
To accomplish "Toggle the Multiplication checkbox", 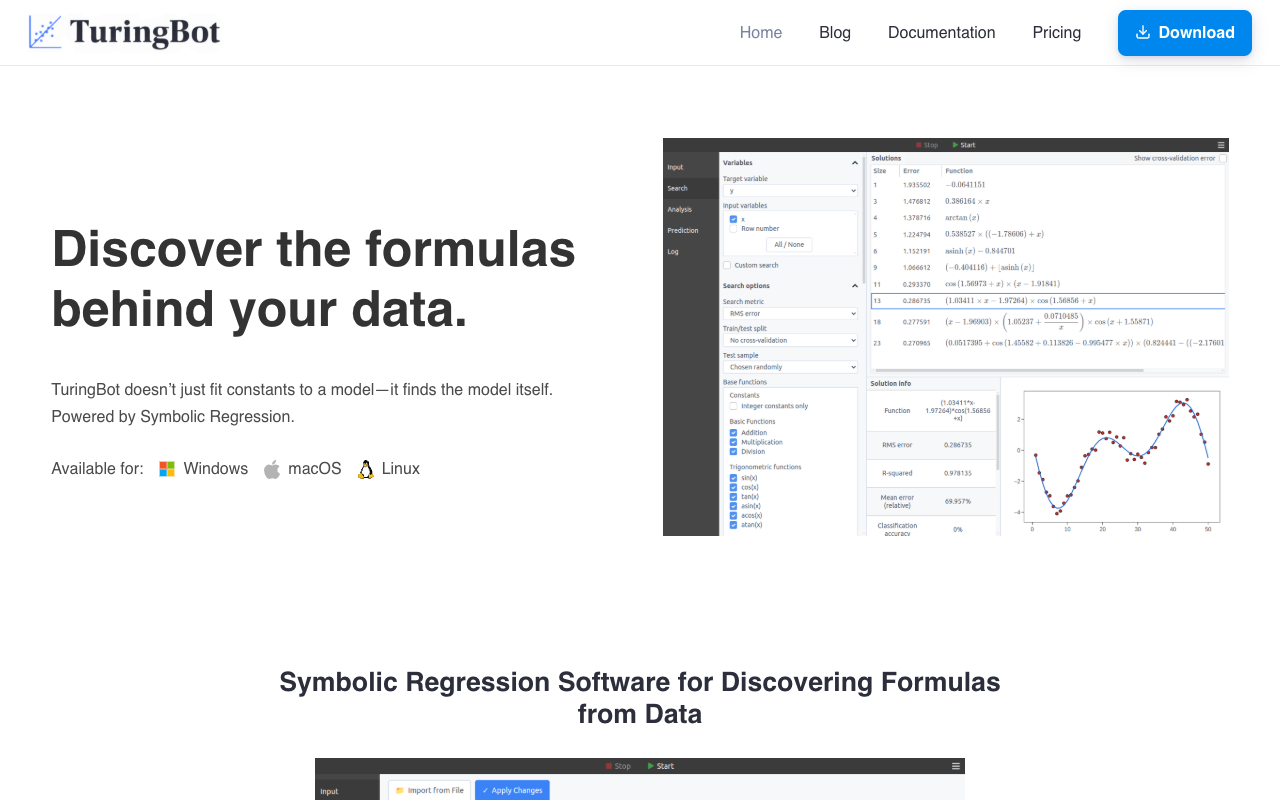I will point(733,442).
